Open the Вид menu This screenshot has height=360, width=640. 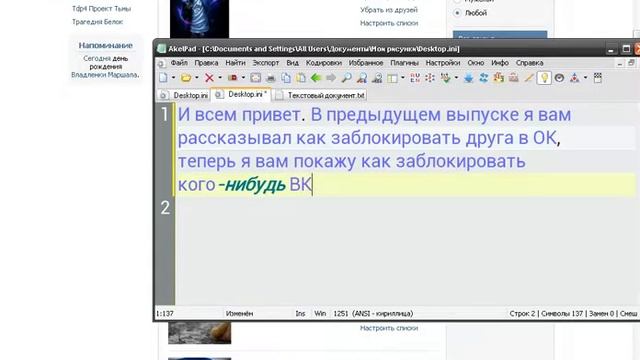pos(292,63)
